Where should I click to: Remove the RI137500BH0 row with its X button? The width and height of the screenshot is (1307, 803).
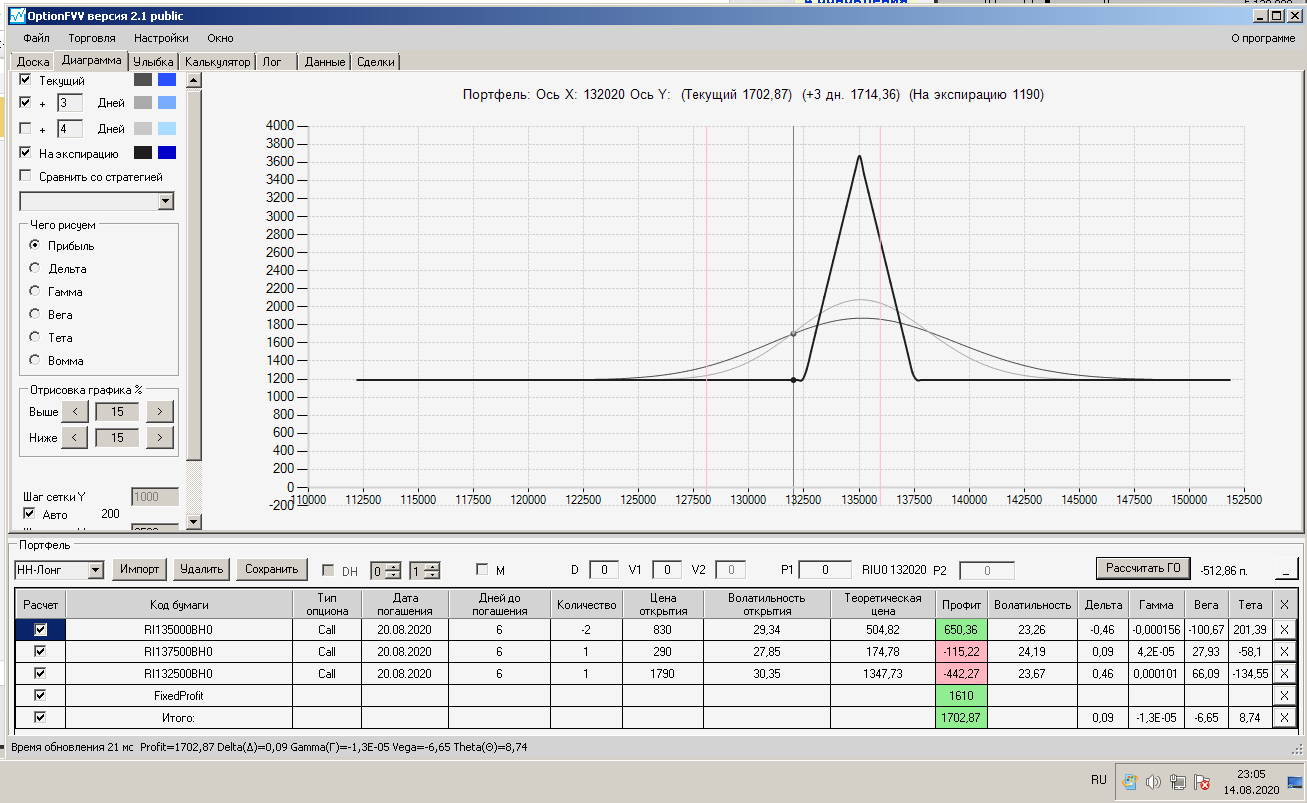(1284, 651)
